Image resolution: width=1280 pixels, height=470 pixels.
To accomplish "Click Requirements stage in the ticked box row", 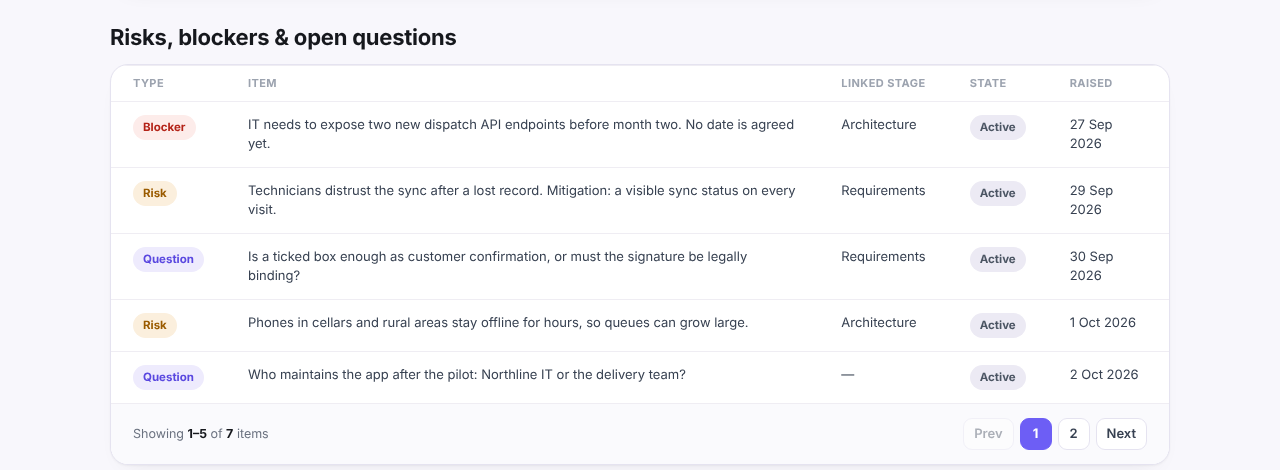I will pyautogui.click(x=883, y=256).
